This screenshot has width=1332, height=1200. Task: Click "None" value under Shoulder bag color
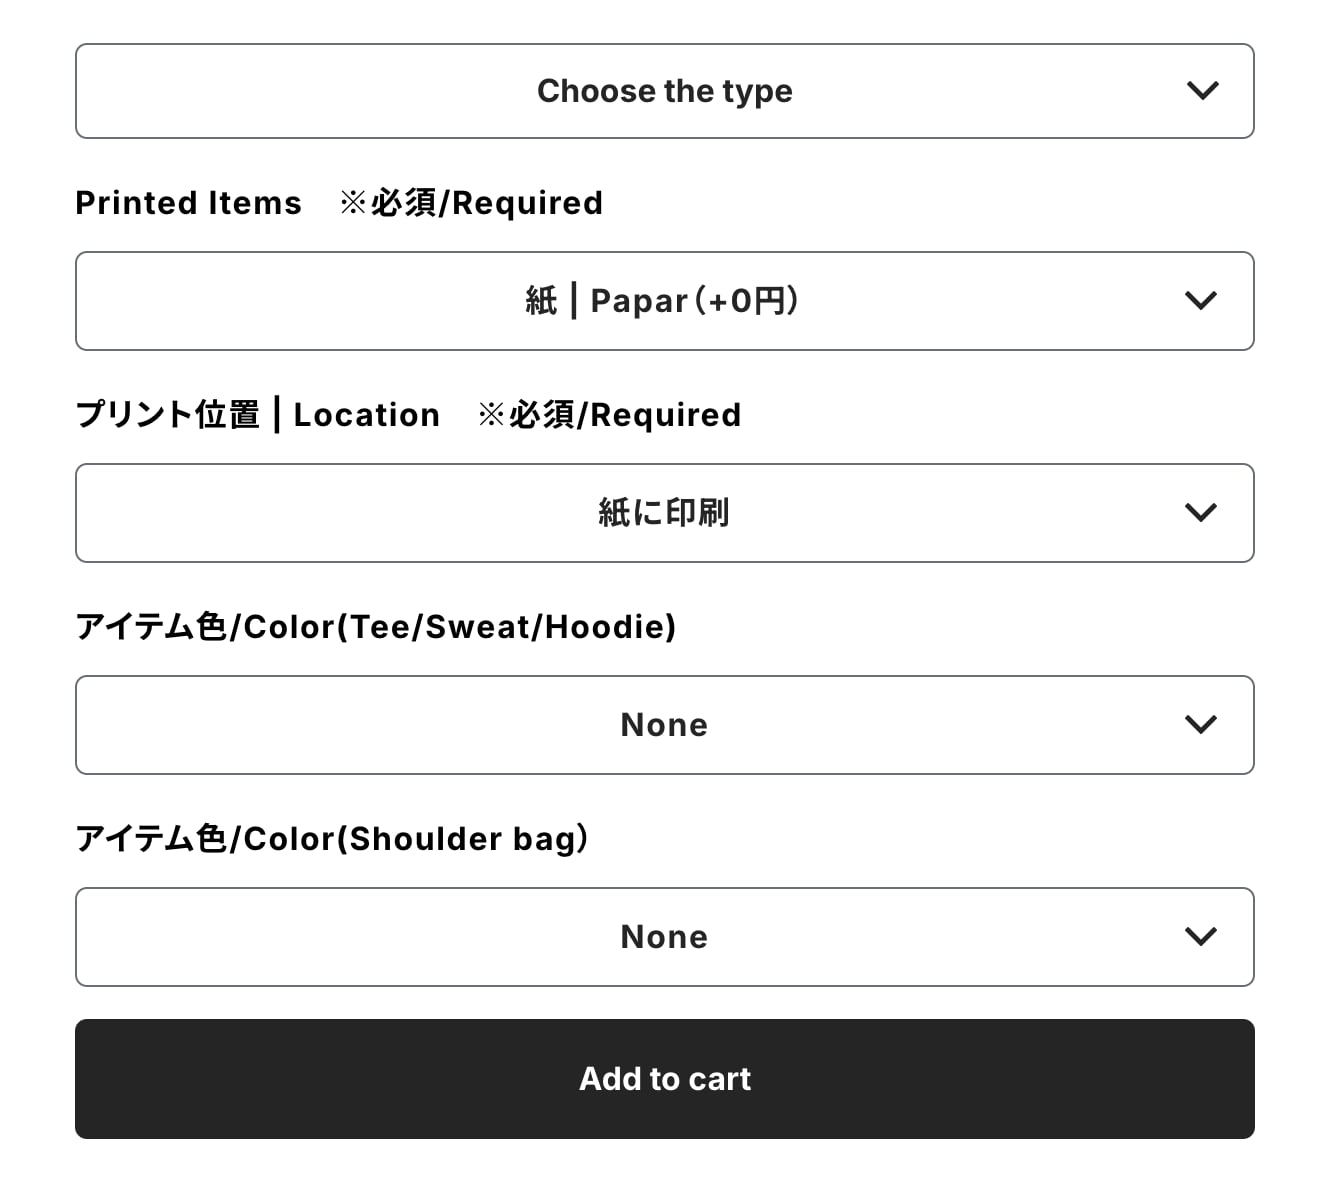point(664,937)
